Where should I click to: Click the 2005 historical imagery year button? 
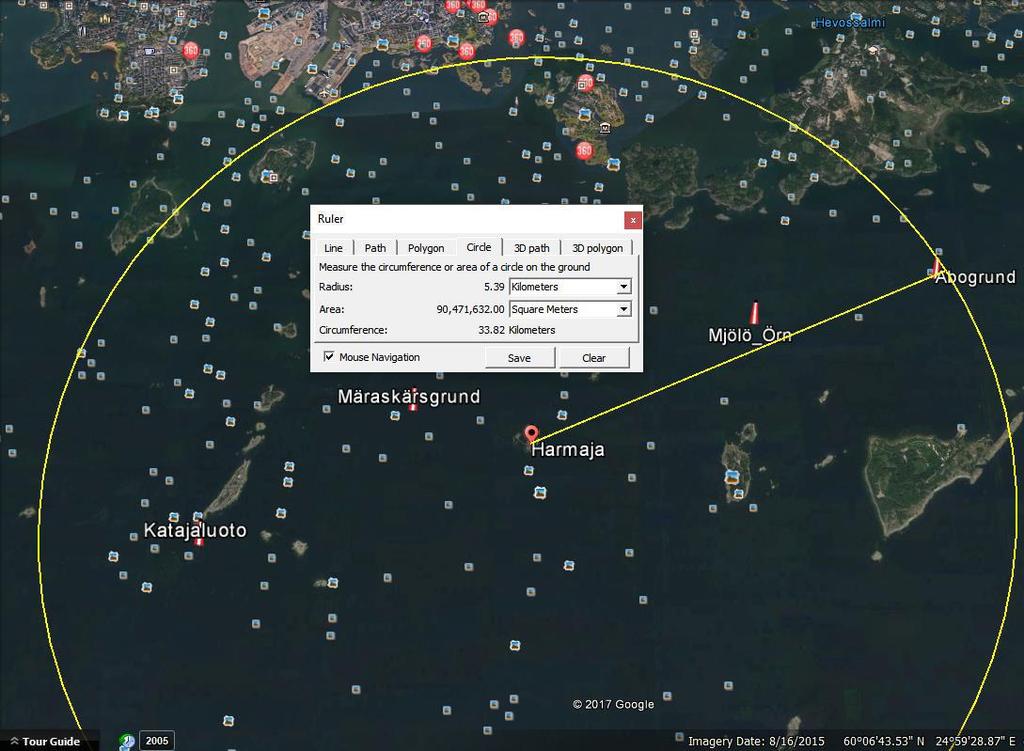[x=157, y=741]
